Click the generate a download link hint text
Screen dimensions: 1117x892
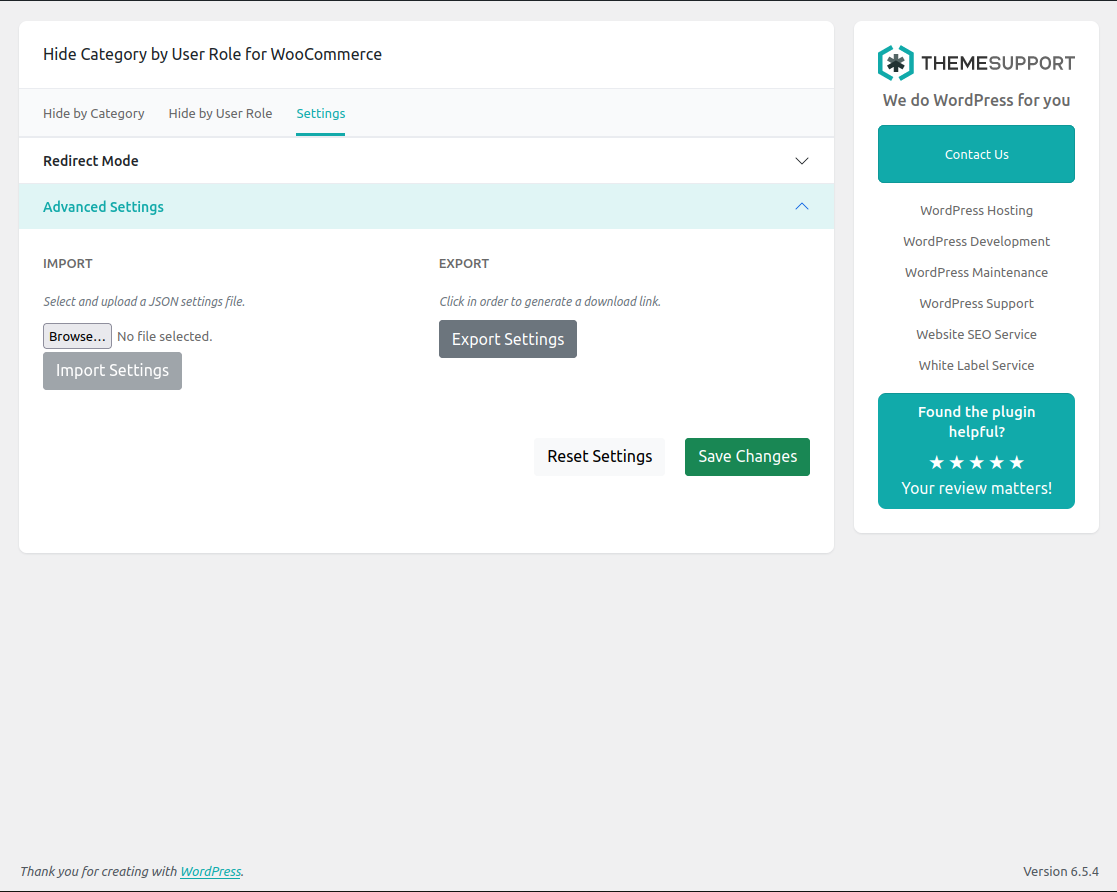click(550, 301)
